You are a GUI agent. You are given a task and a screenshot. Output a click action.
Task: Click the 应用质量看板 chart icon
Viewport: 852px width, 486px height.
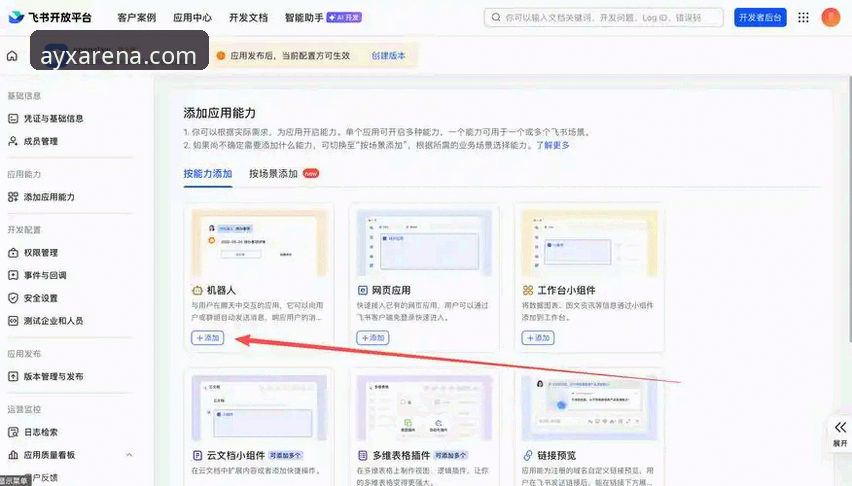[x=13, y=455]
